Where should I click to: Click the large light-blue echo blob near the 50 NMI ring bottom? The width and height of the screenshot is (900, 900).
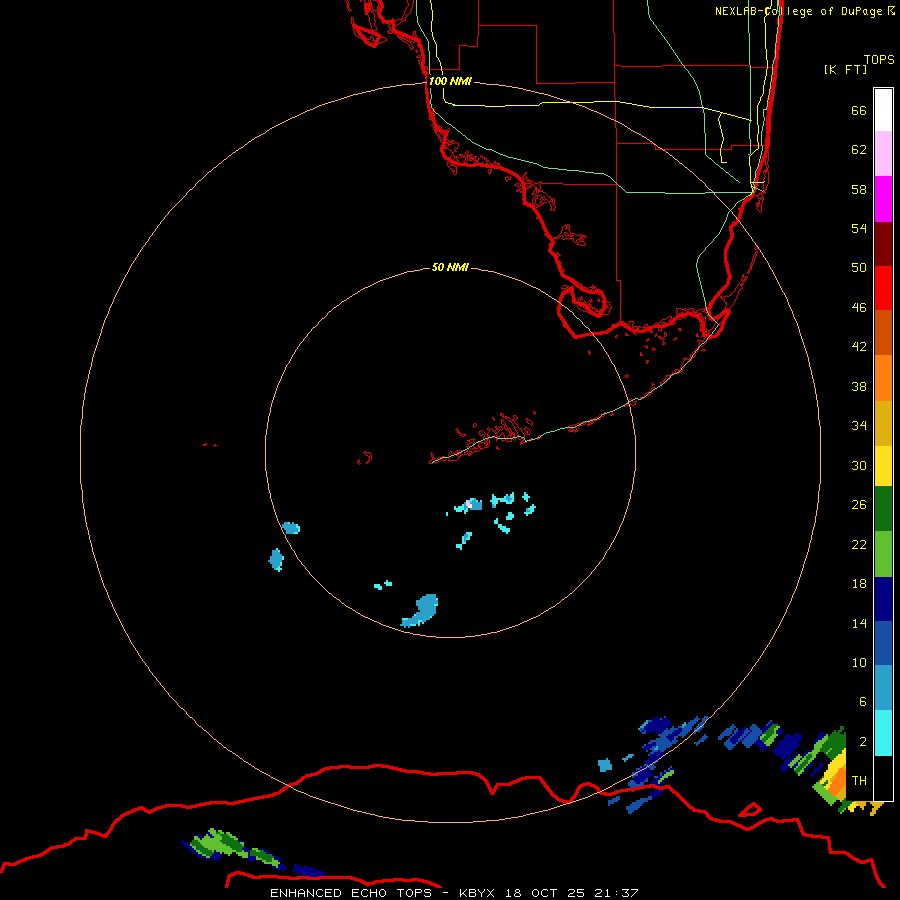tap(421, 610)
